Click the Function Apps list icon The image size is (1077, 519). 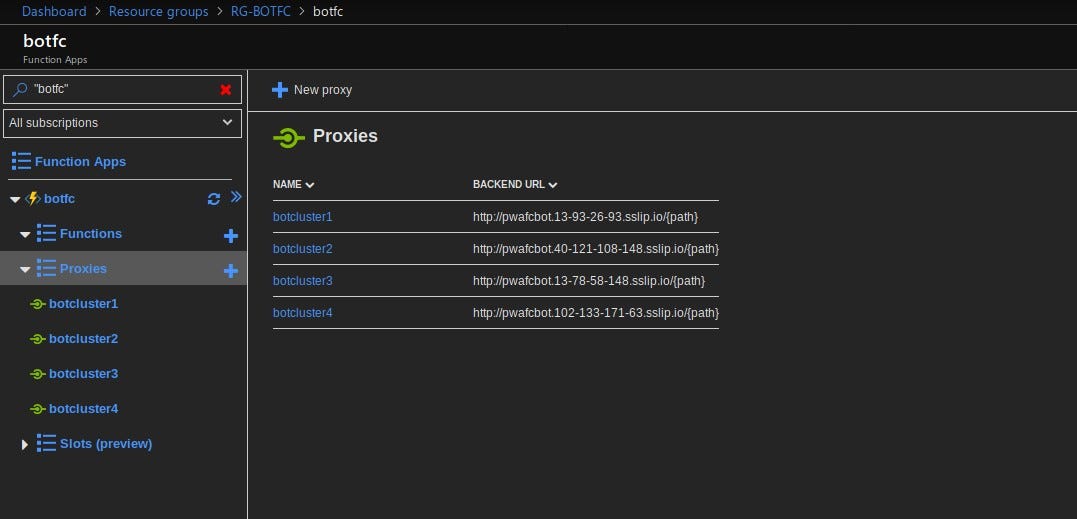(x=21, y=161)
